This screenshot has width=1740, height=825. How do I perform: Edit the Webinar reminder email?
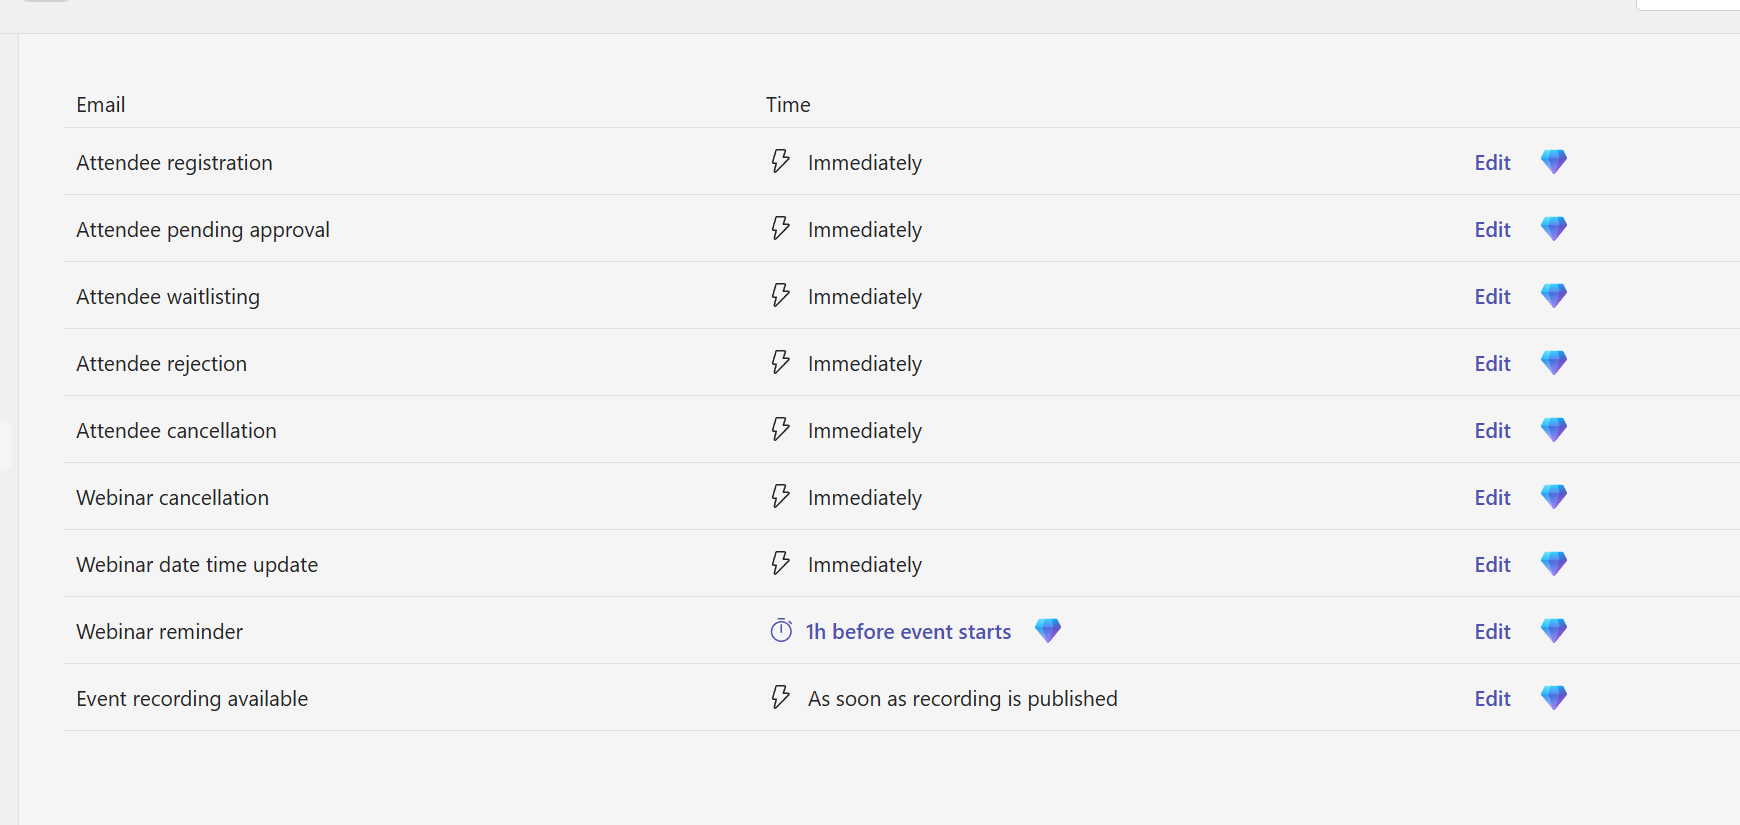point(1492,632)
